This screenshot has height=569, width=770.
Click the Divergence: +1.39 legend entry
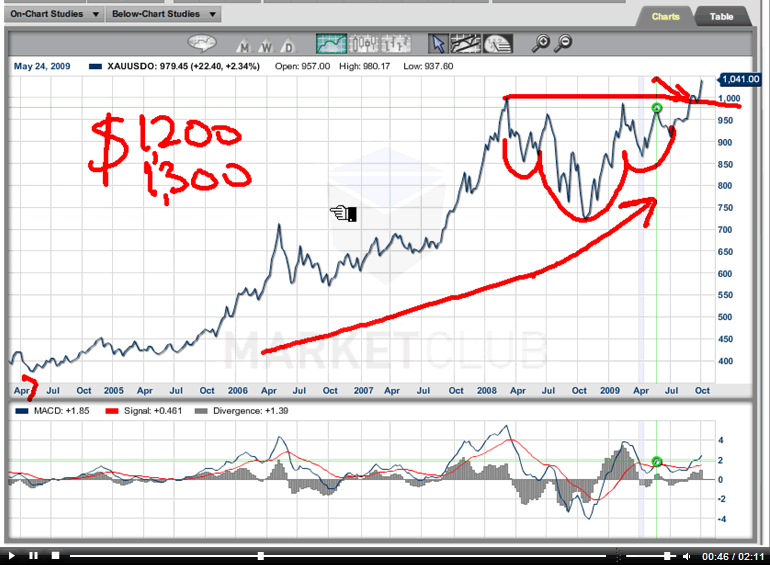coord(242,411)
